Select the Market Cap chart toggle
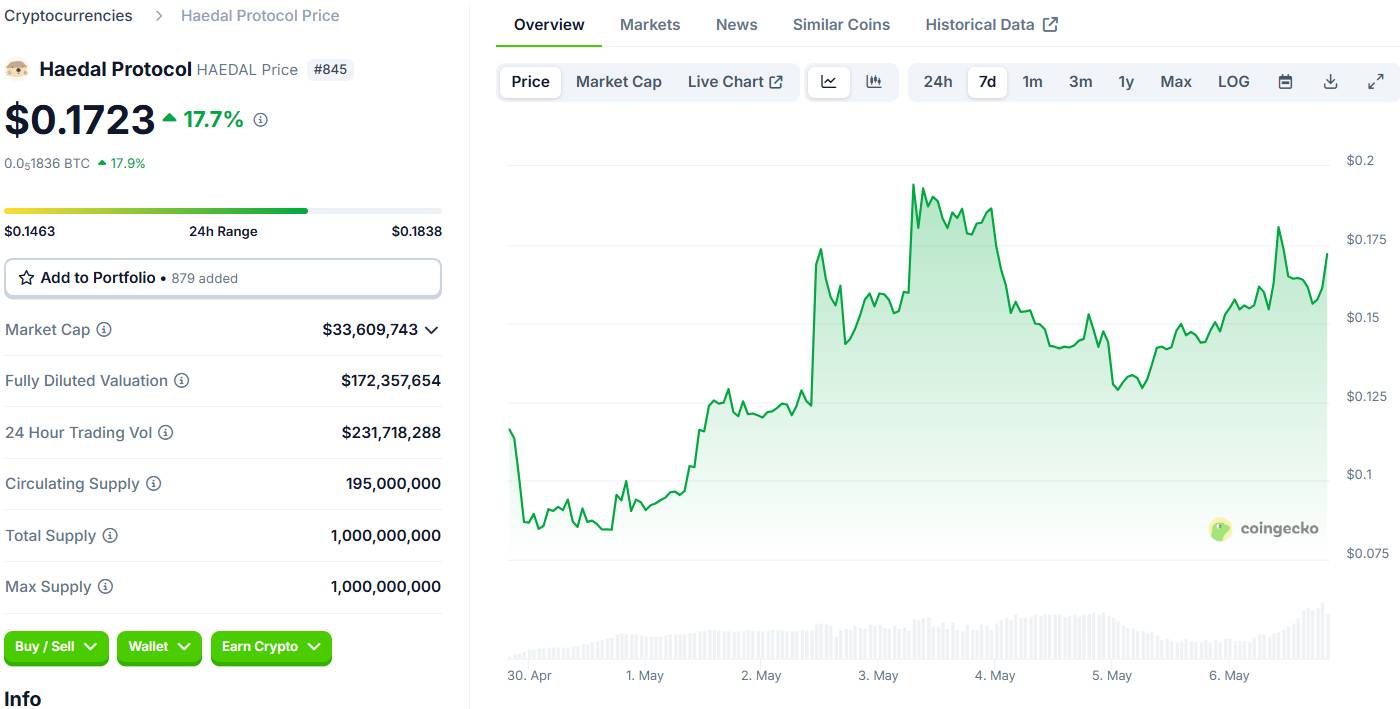The image size is (1400, 709). [619, 82]
